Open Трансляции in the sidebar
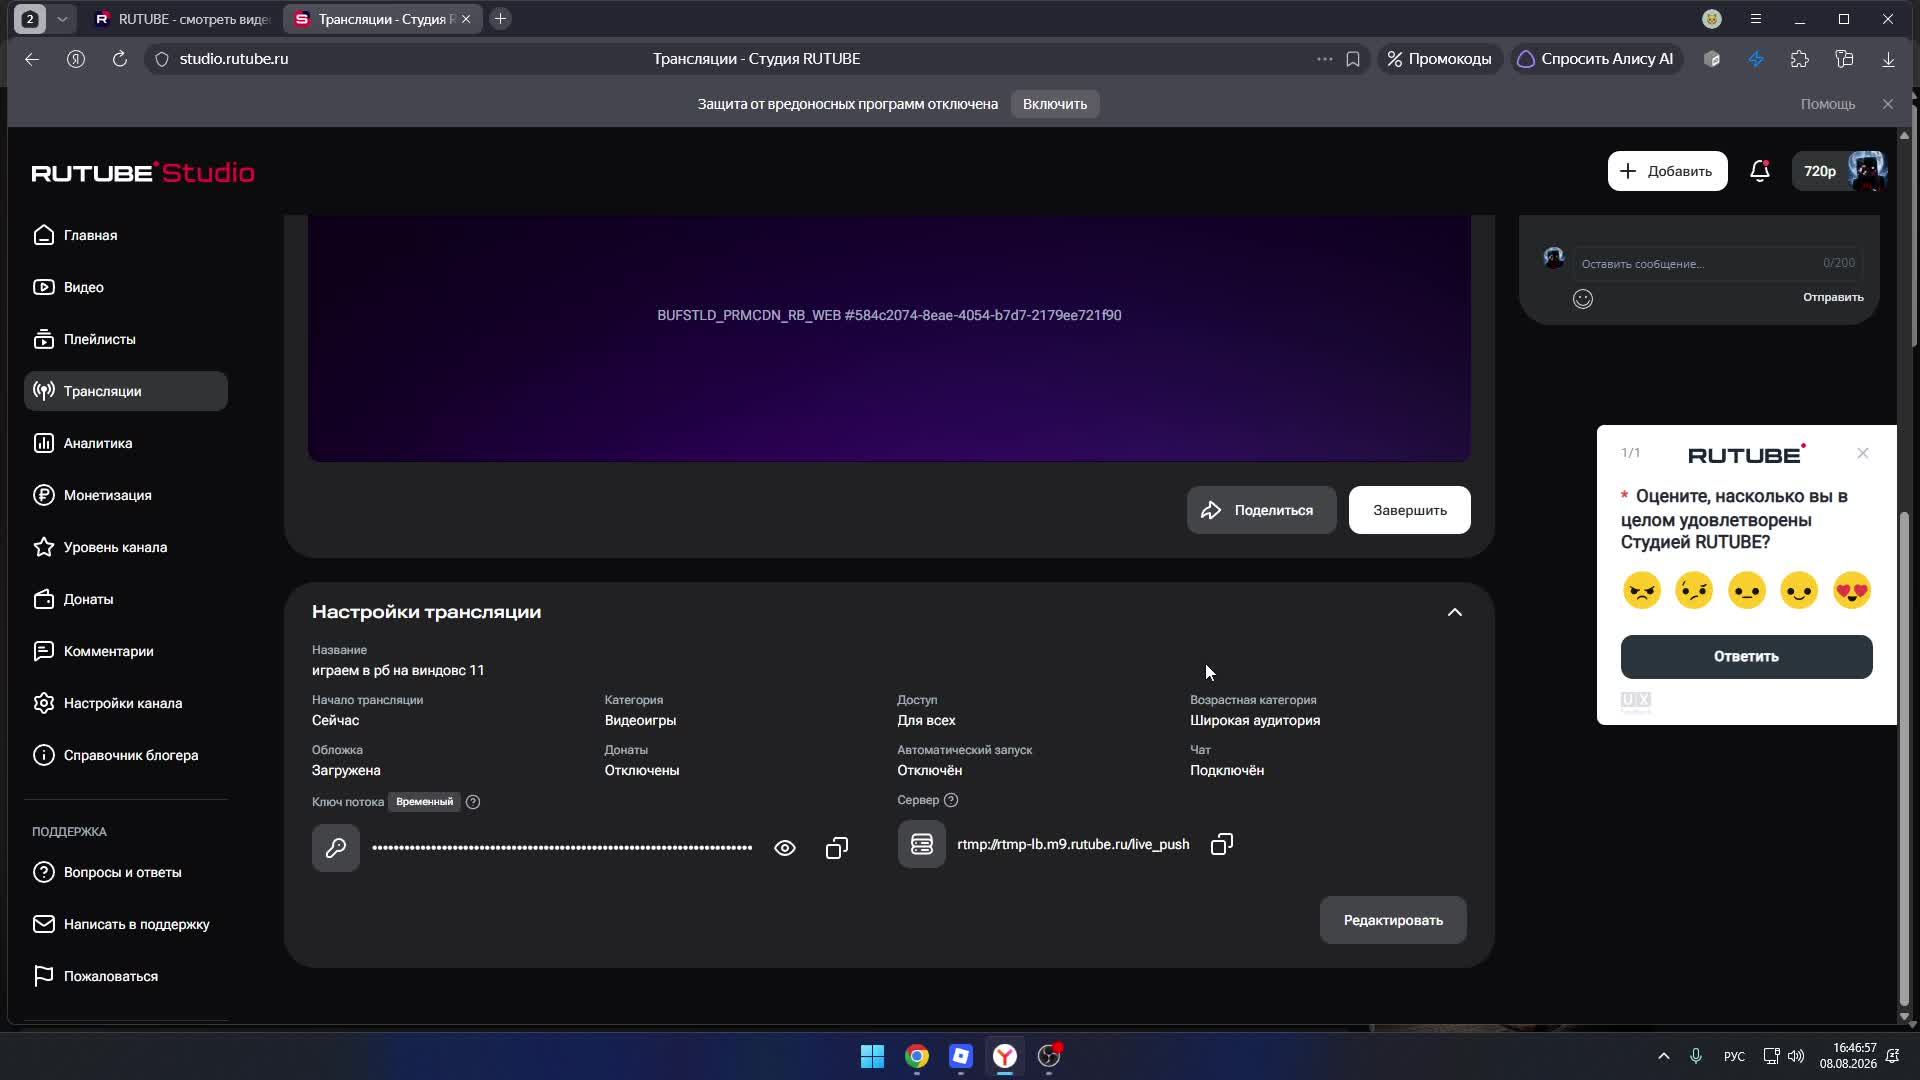The width and height of the screenshot is (1920, 1080). [126, 391]
